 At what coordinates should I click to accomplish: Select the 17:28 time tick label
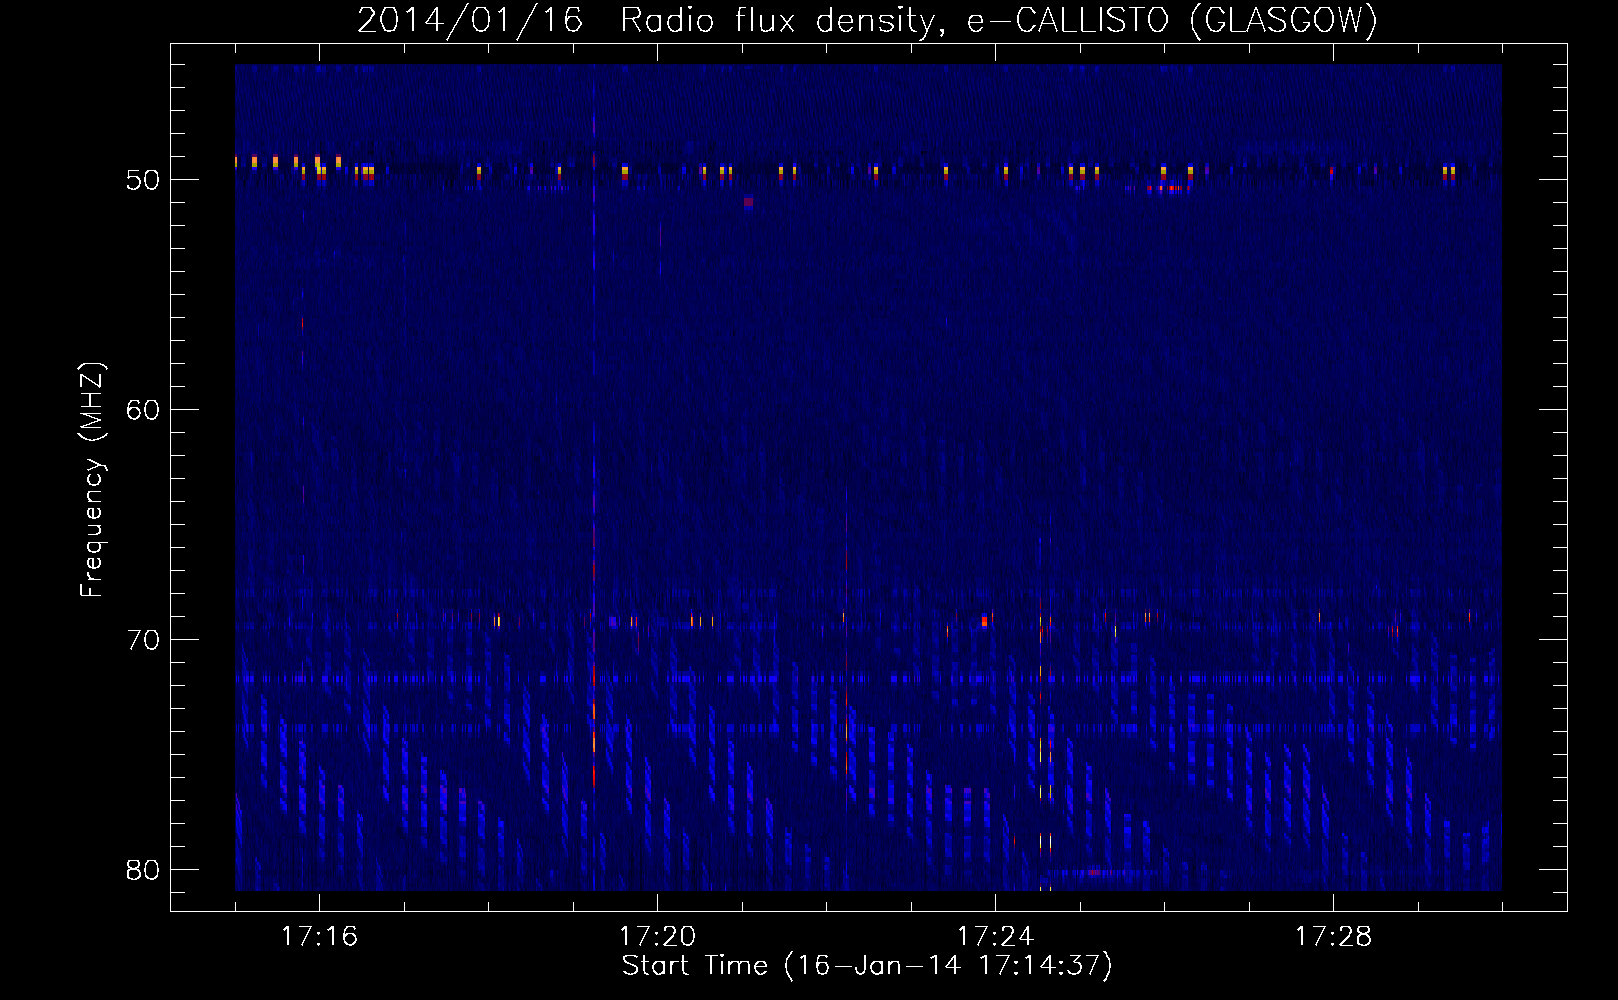1333,937
